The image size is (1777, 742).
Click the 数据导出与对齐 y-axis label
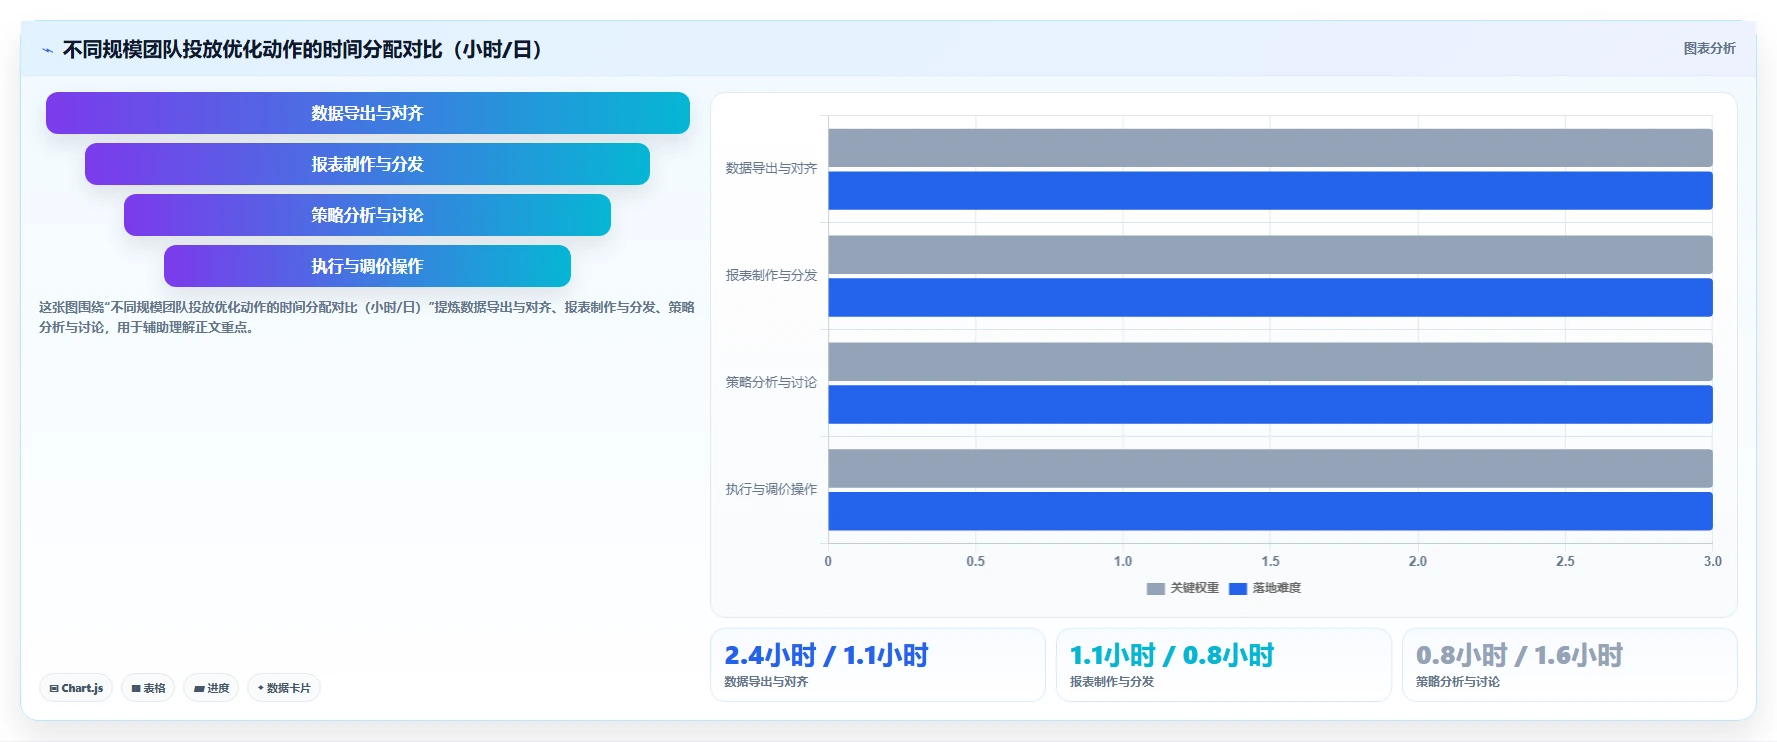point(771,168)
